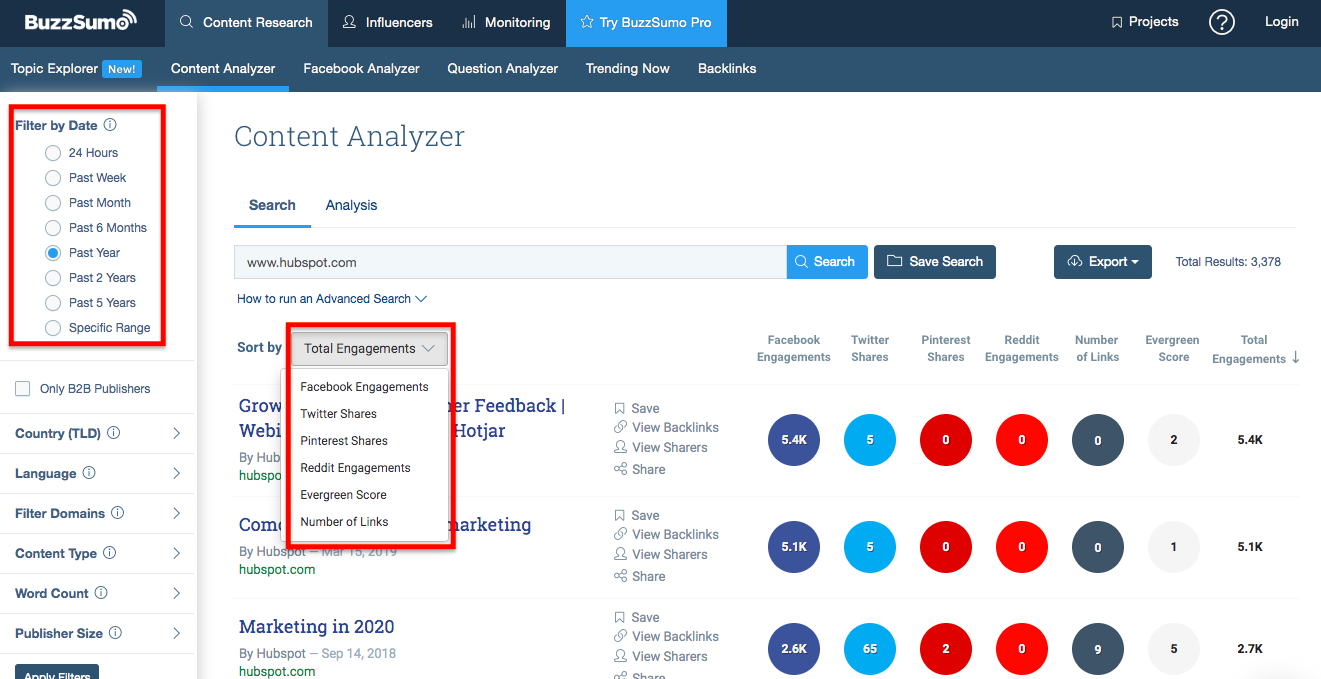Open the Marketing in 2020 article
1321x679 pixels.
316,627
